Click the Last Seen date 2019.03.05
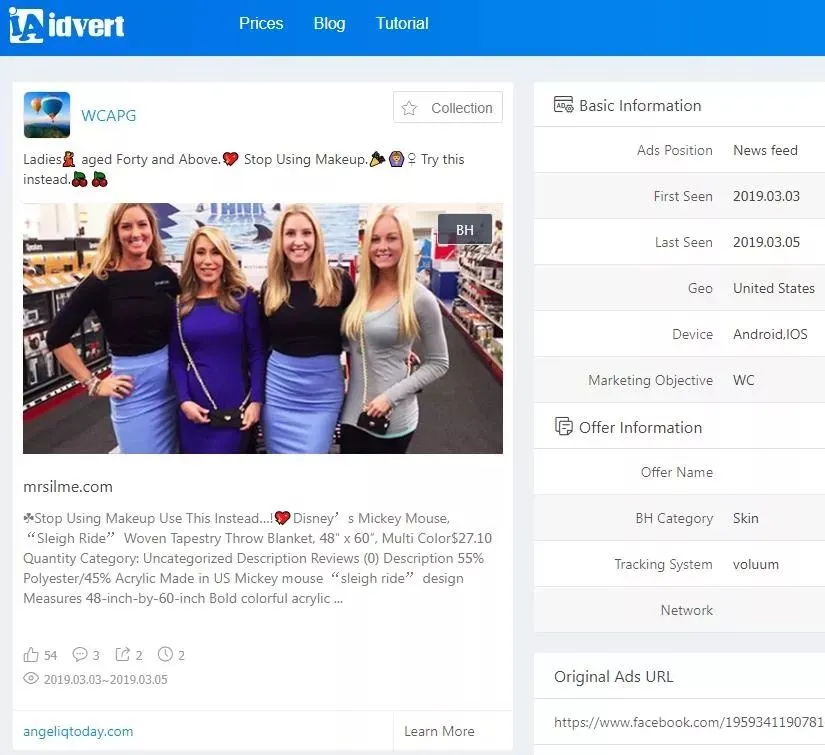 coord(766,242)
